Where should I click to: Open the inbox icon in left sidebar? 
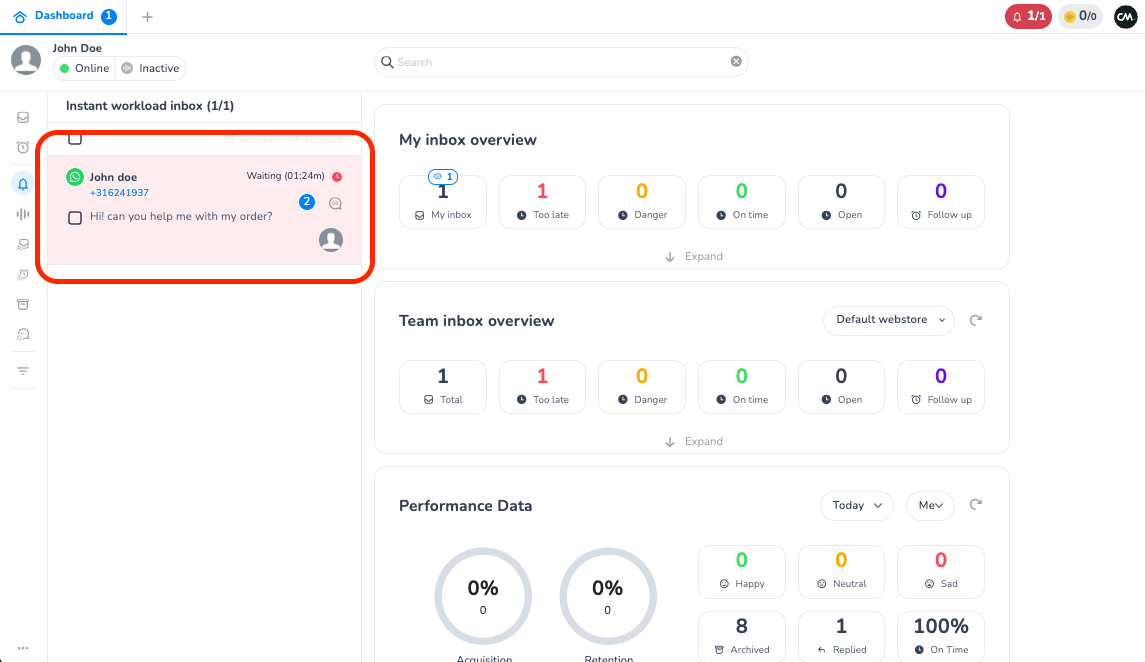(x=23, y=118)
